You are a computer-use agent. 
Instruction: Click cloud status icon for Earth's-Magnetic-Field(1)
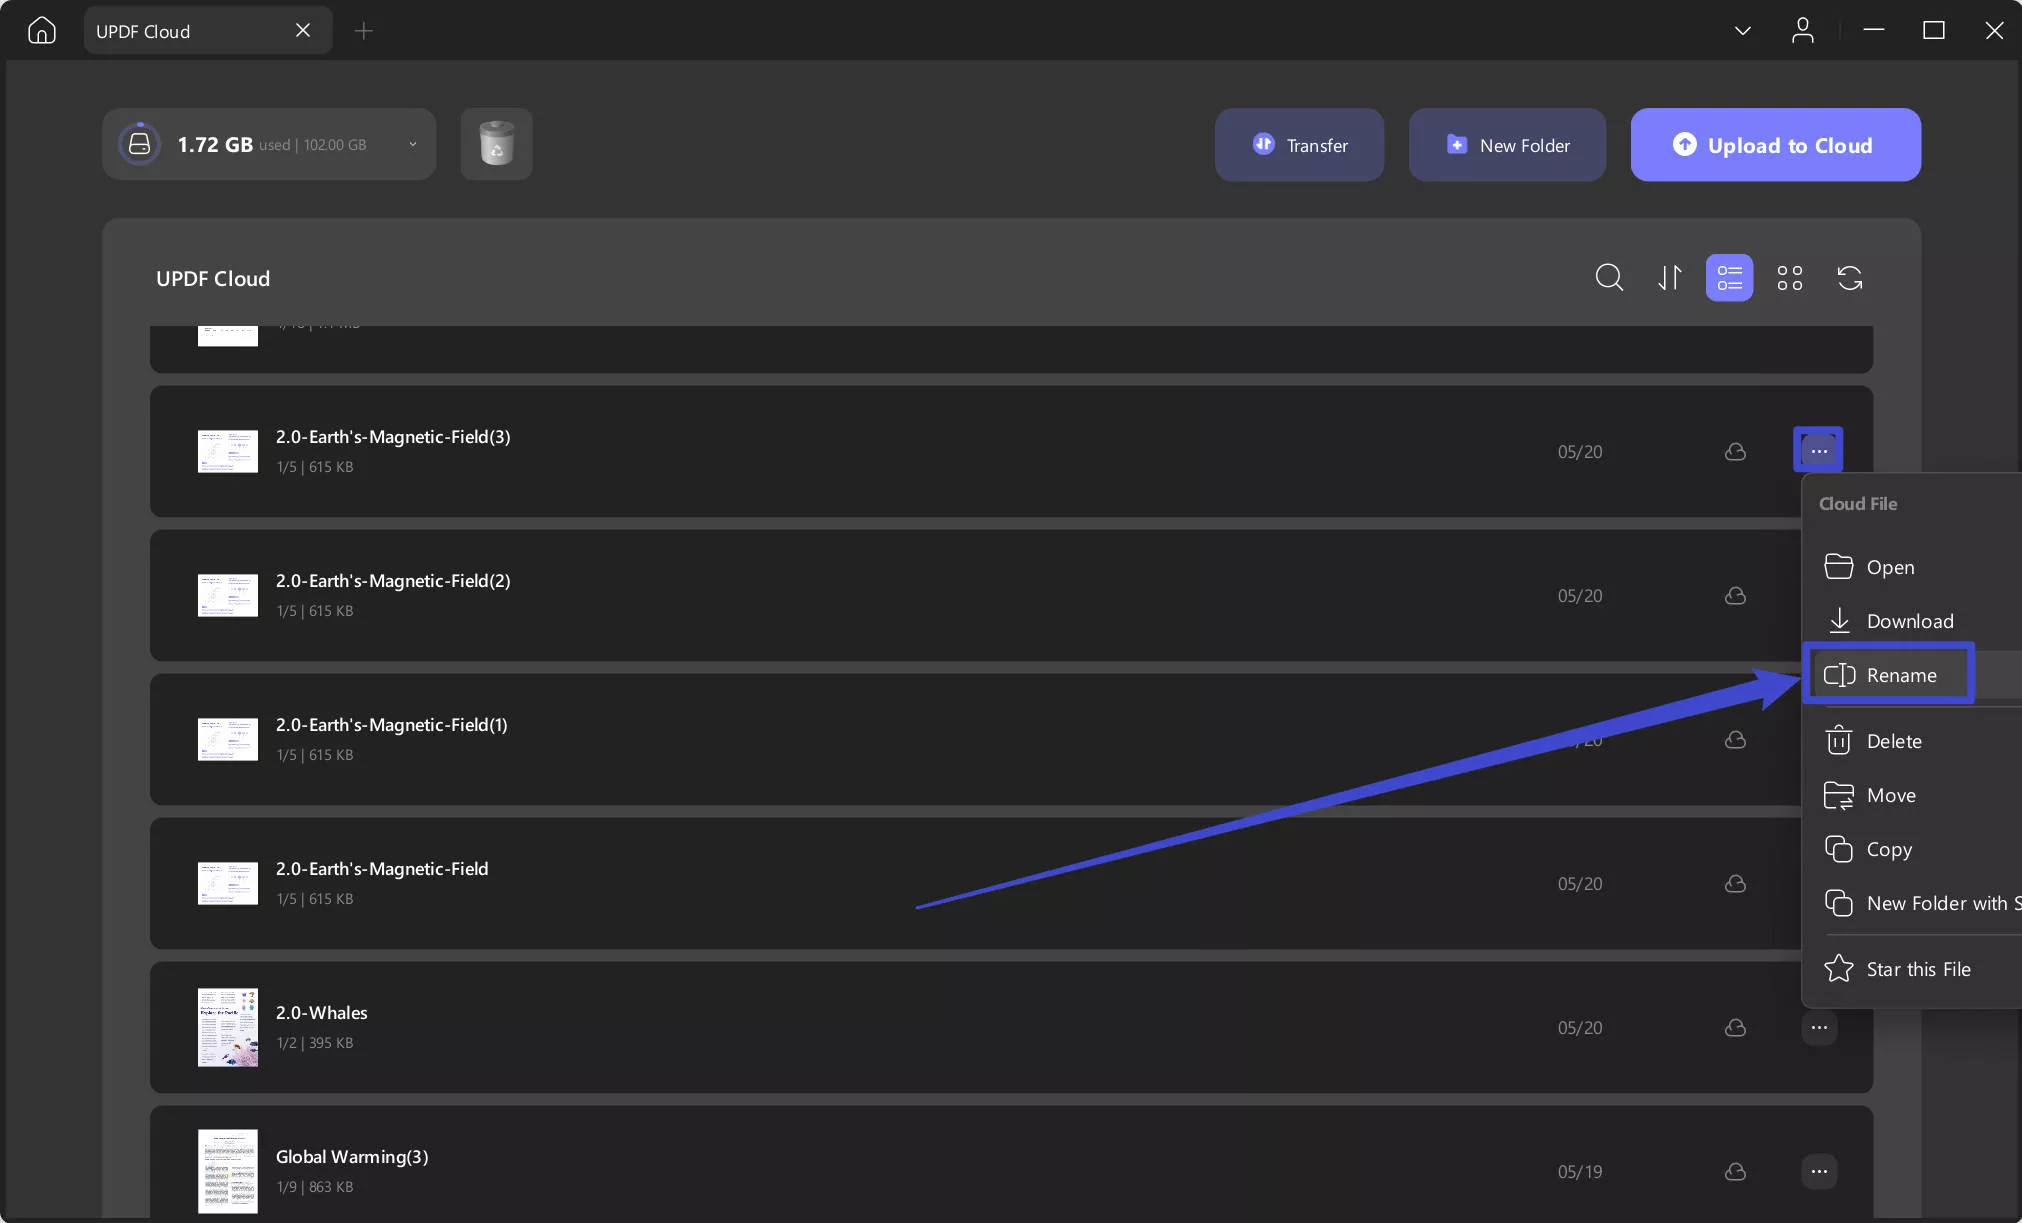click(1735, 740)
